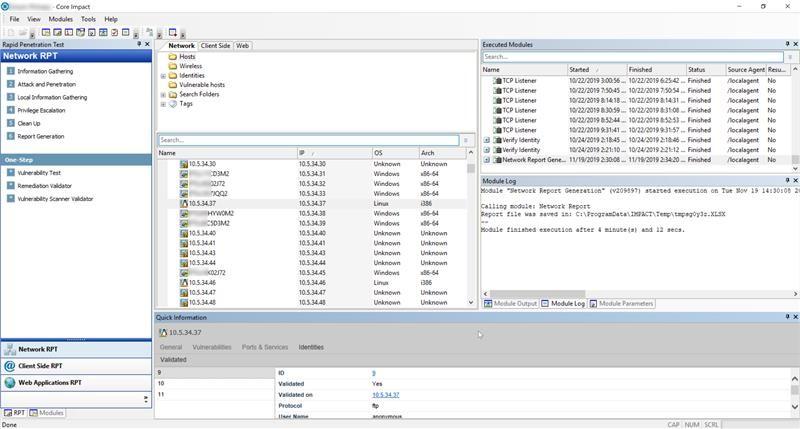Click the Module Log horizontal scrollbar thumb
The height and width of the screenshot is (429, 800).
[537, 294]
